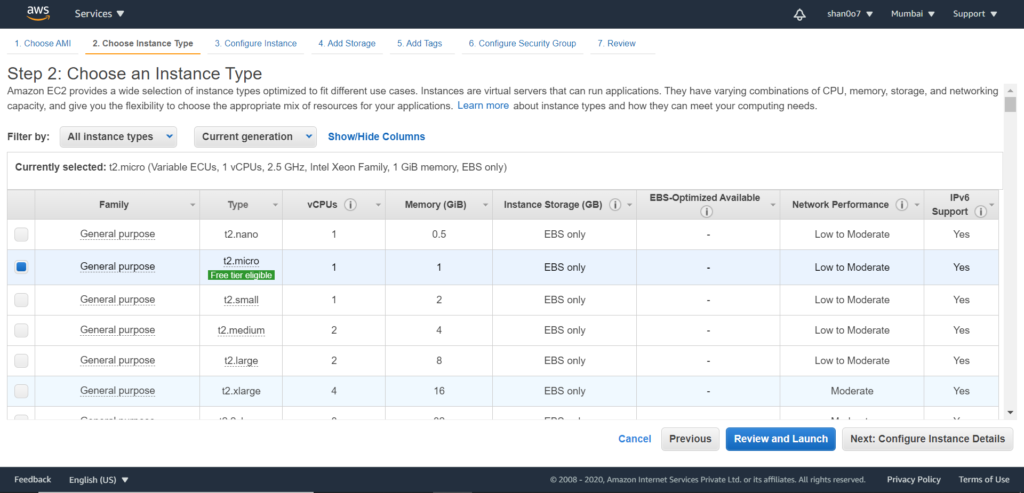
Task: Click the page scrollbar up arrow
Action: click(1010, 90)
